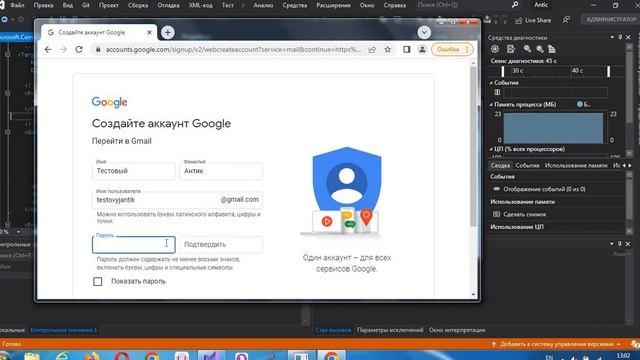Enable the 'Показать пароль' checkbox
The width and height of the screenshot is (640, 360).
coord(98,282)
